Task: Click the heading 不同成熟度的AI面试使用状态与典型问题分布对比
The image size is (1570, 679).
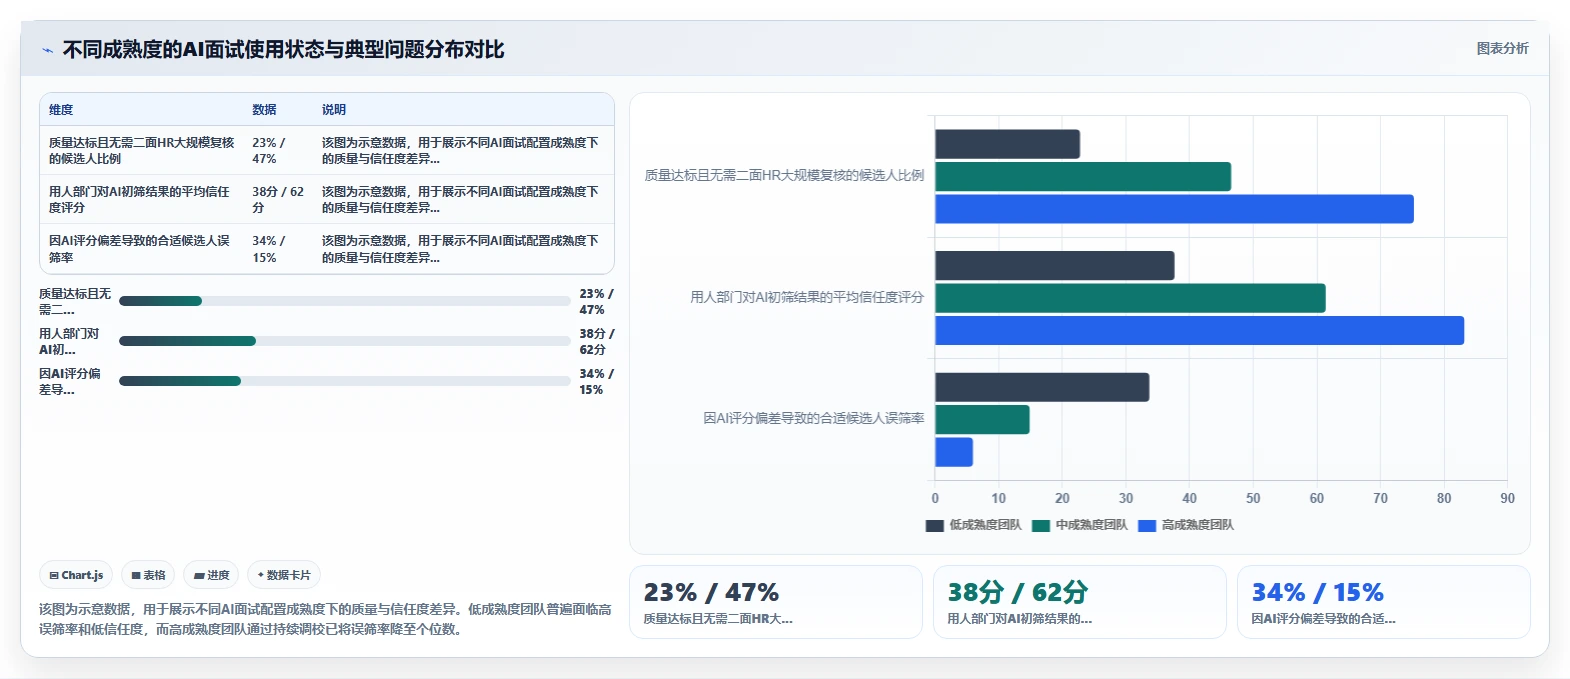Action: (284, 50)
